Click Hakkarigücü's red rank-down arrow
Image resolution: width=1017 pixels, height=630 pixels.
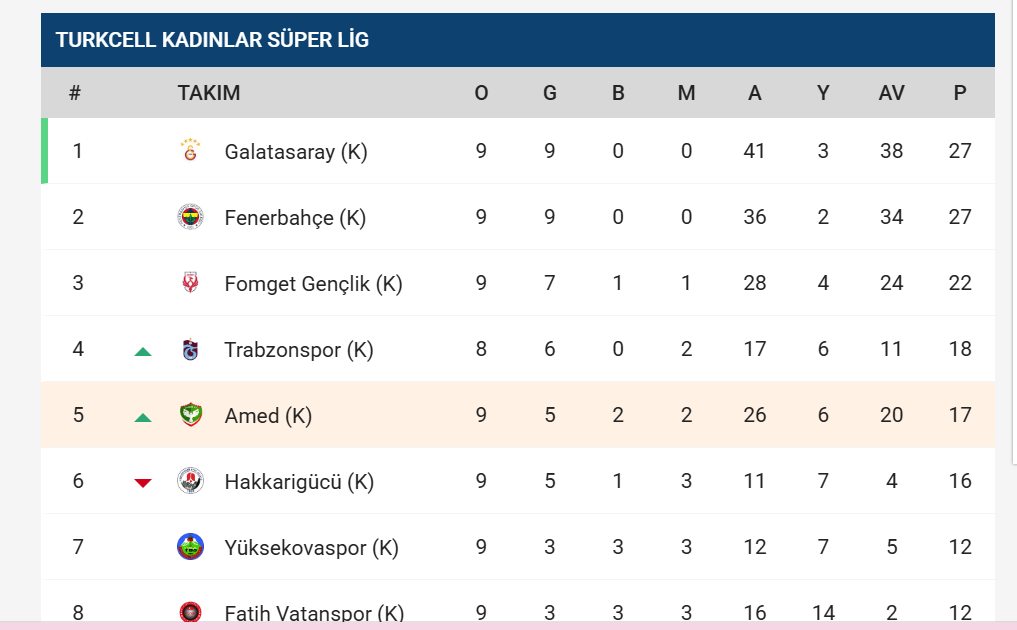(x=143, y=483)
